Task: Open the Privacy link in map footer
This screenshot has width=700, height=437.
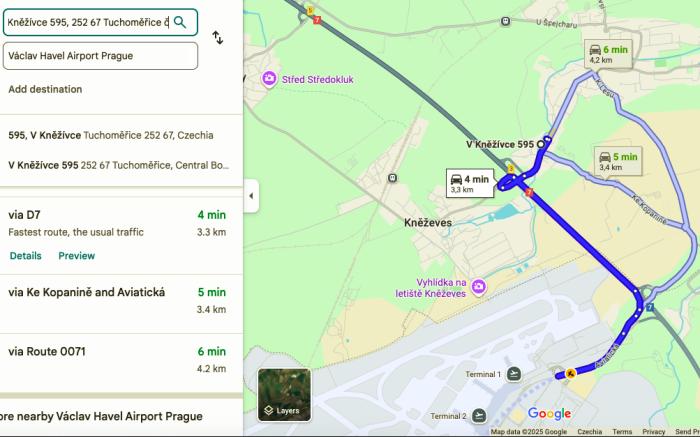Action: click(x=654, y=432)
